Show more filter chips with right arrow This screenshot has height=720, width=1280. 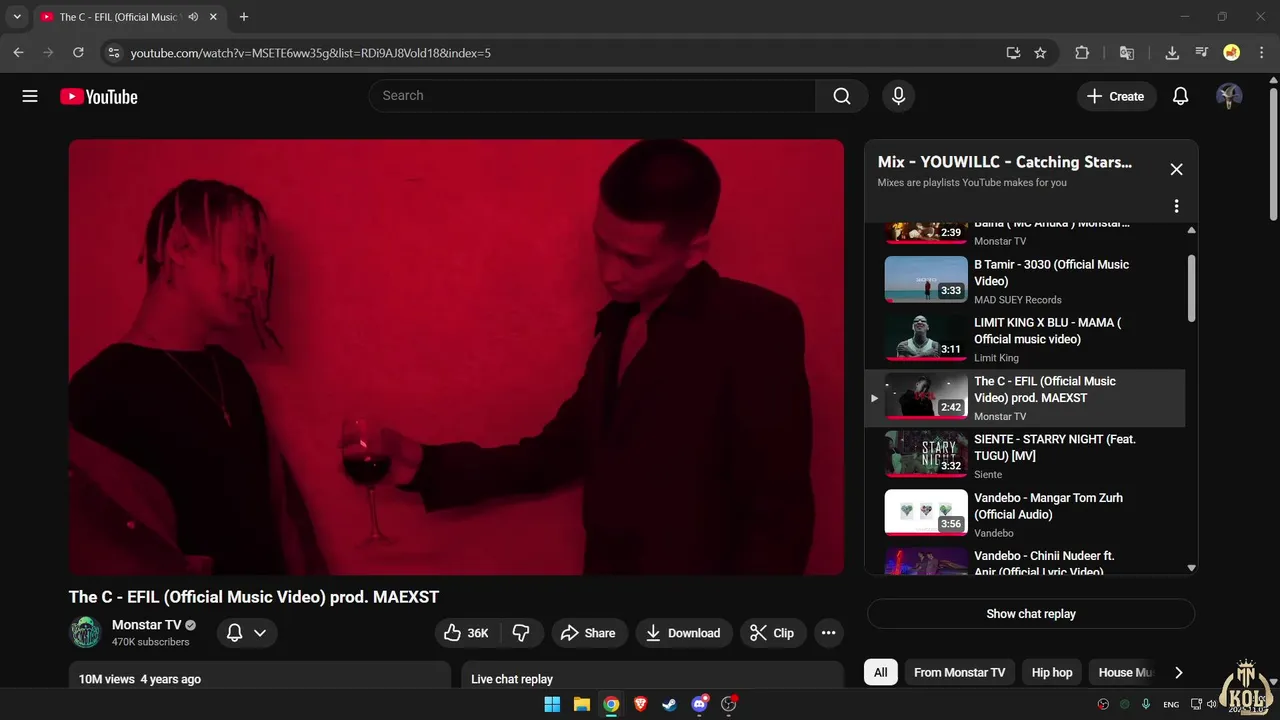(x=1178, y=673)
